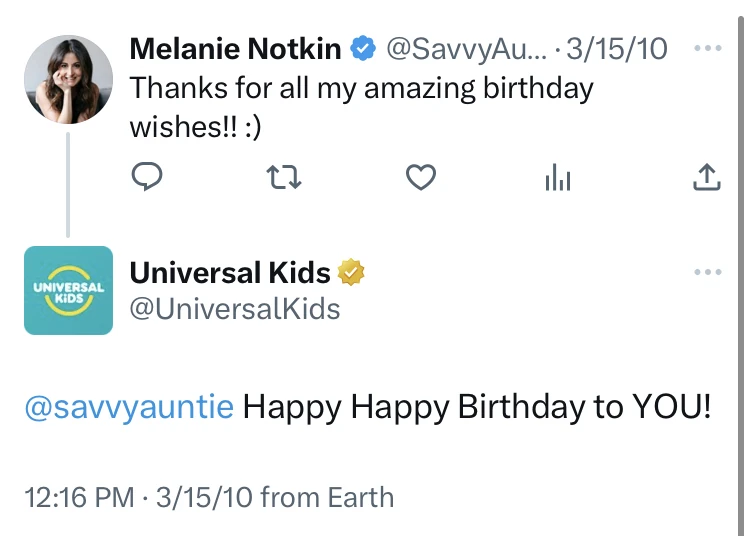Reply to Melanie Notkin's tweet

pos(147,178)
